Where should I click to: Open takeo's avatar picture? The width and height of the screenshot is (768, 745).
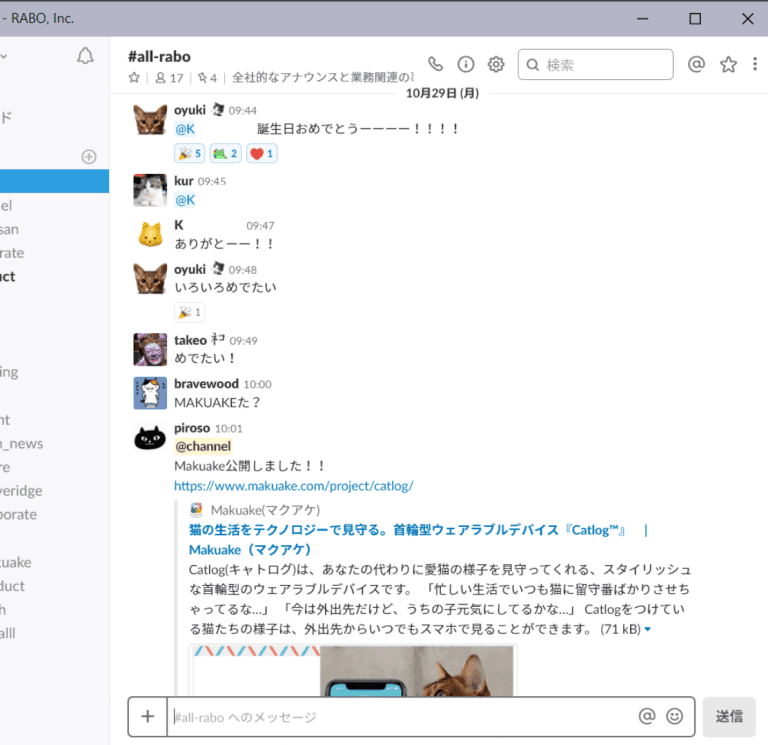point(150,349)
